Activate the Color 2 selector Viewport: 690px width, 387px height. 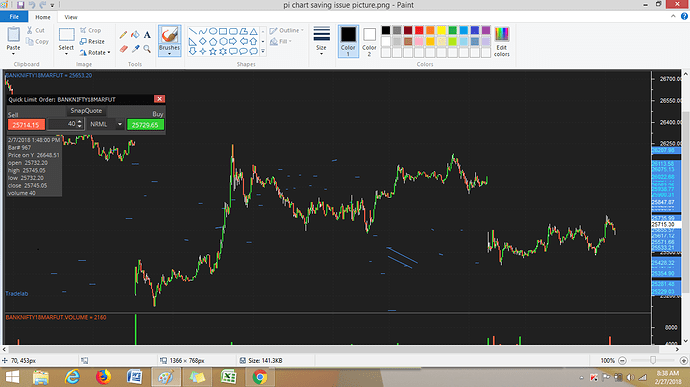tap(369, 41)
